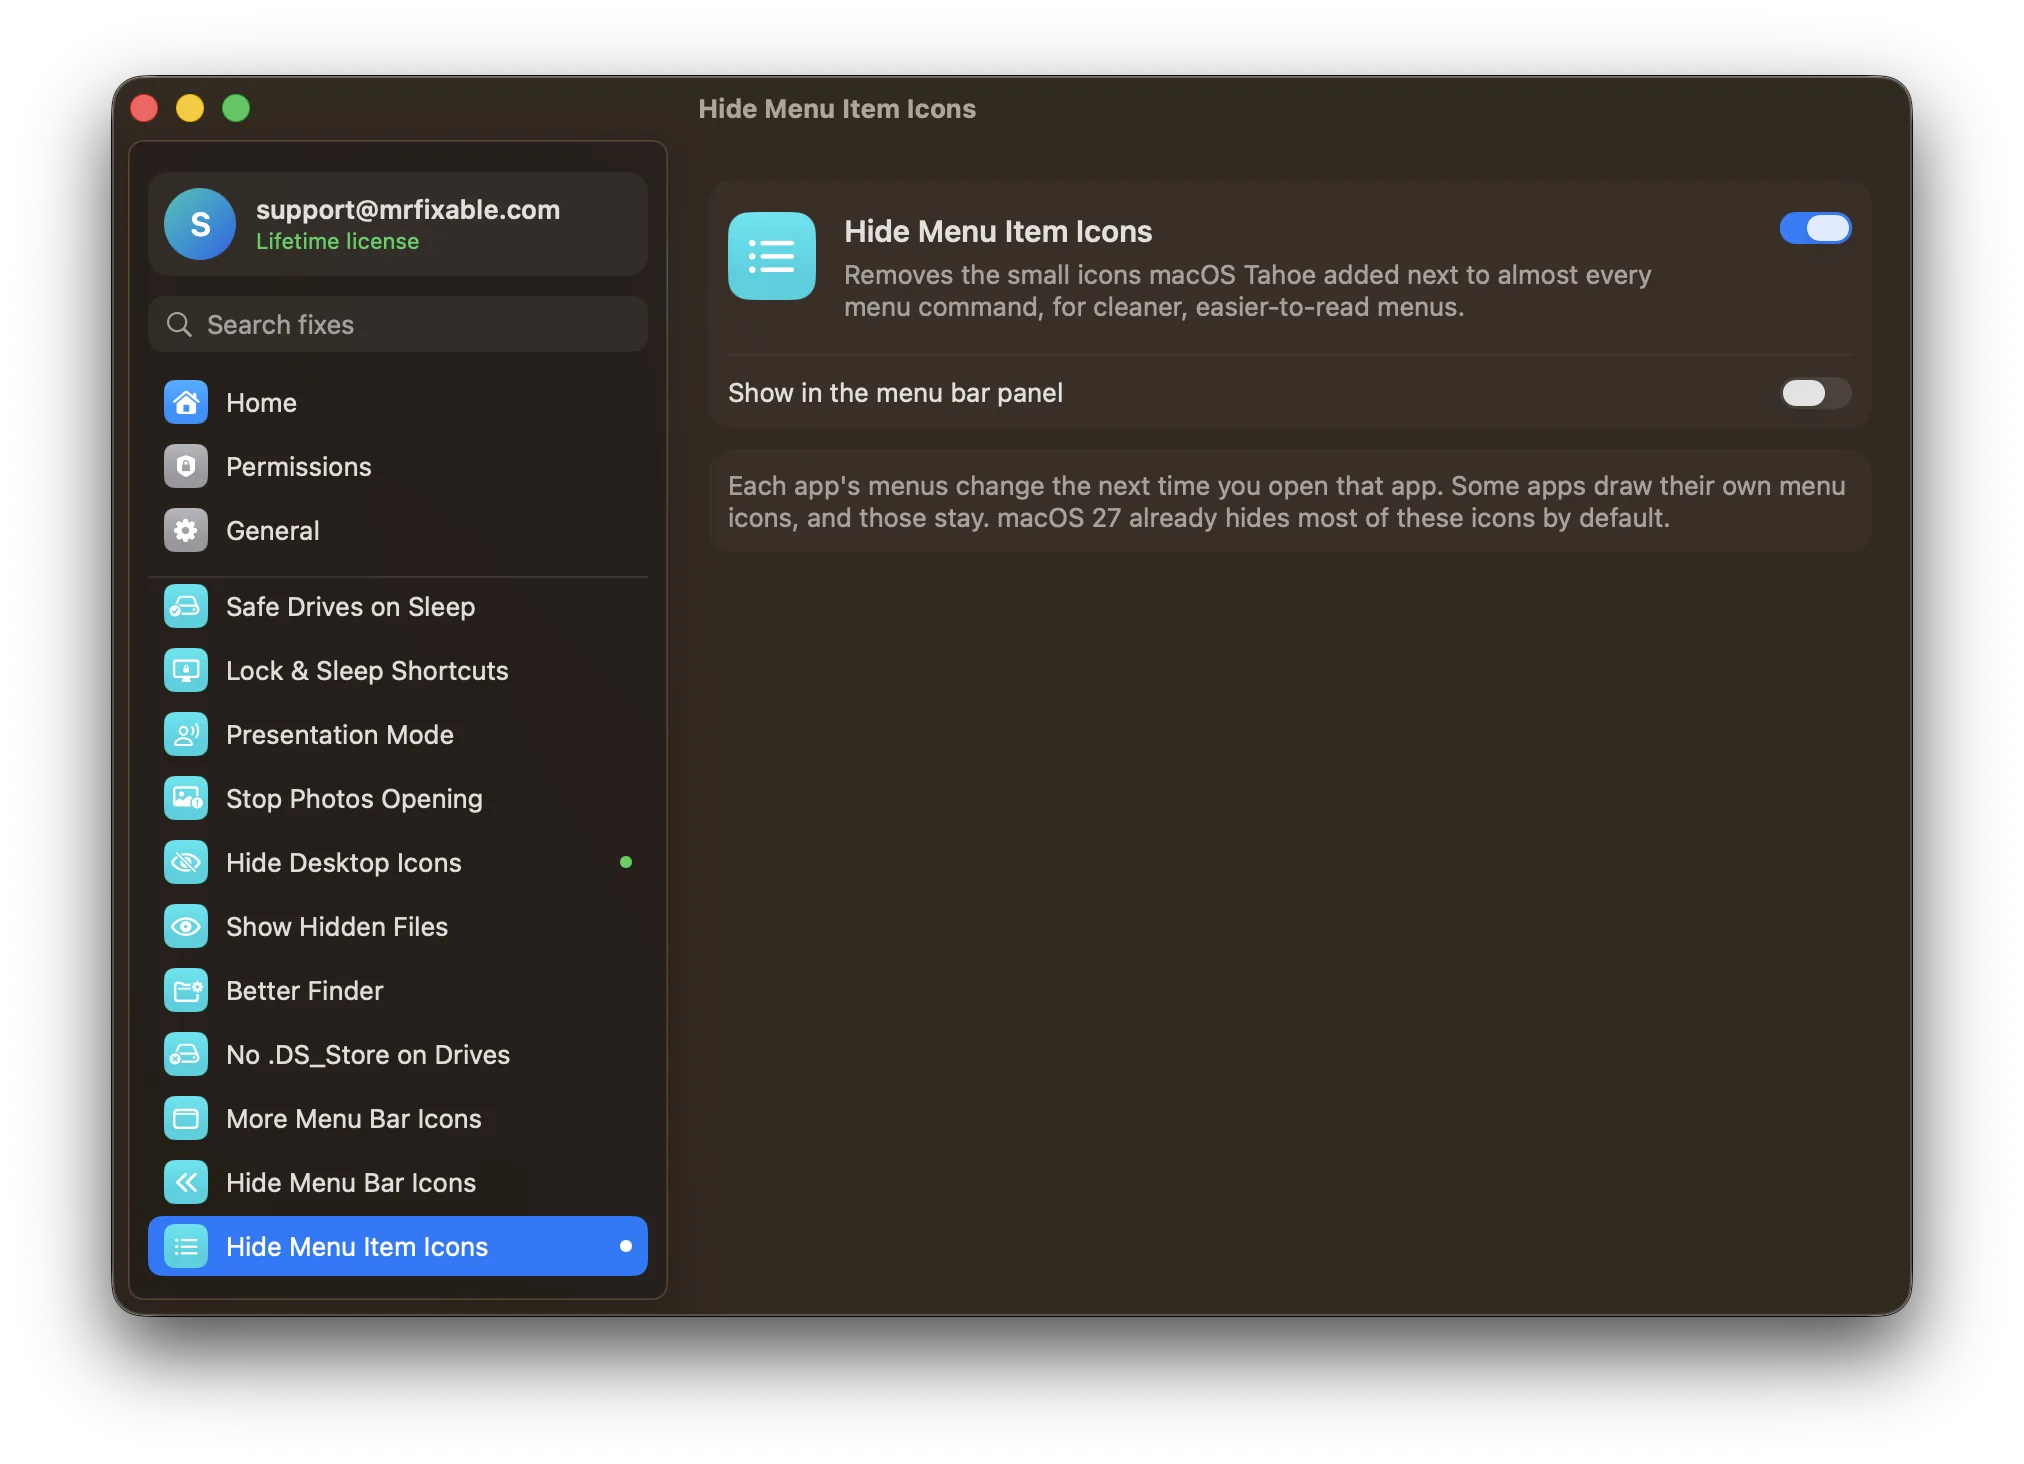Open Safe Drives on Sleep fix

click(x=398, y=606)
